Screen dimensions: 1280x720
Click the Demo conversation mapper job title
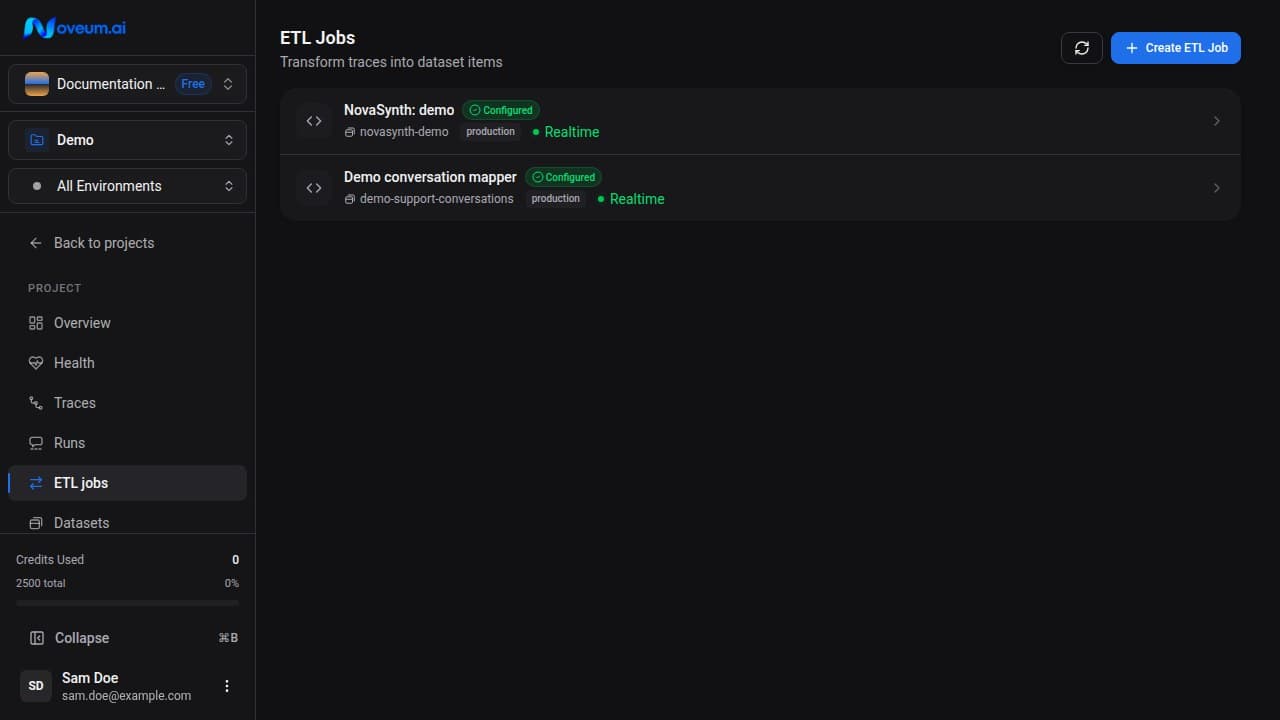[x=430, y=177]
